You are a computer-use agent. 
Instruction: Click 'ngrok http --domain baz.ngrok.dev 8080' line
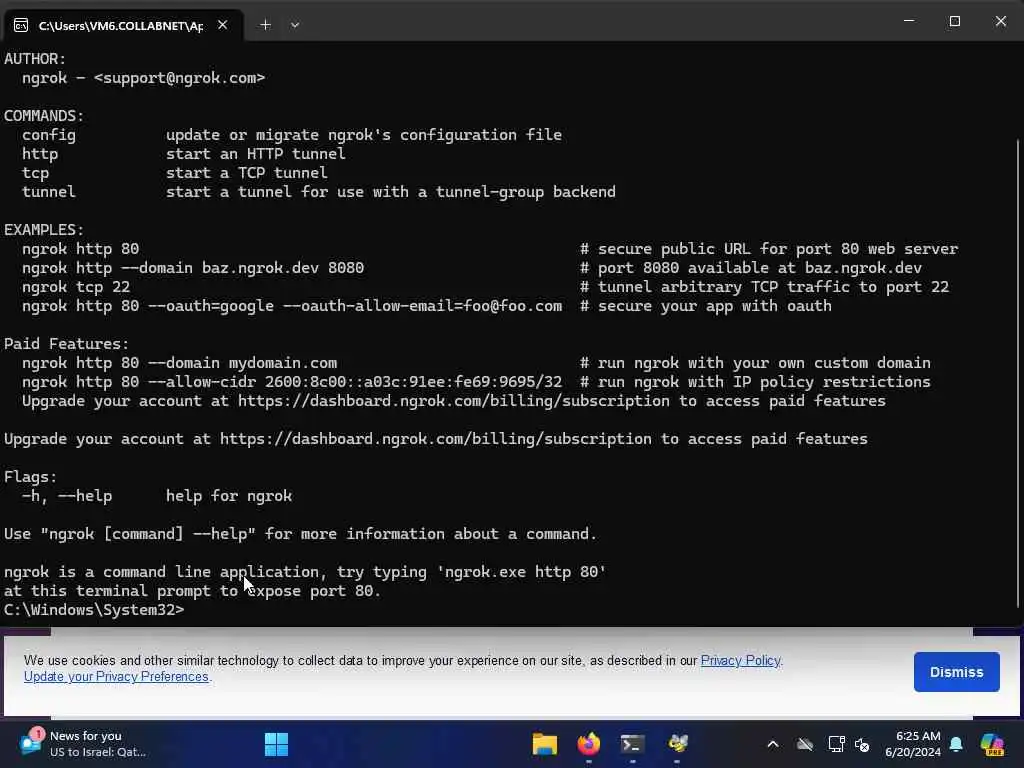(x=193, y=268)
